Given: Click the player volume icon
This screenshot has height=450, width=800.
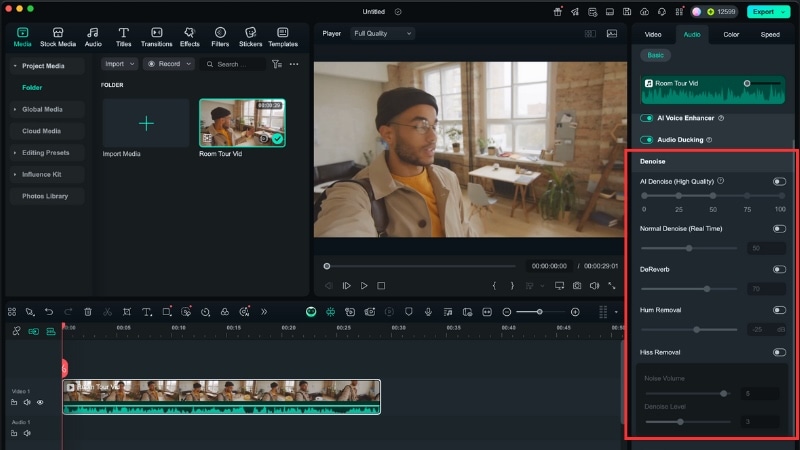Looking at the screenshot, I should (594, 286).
